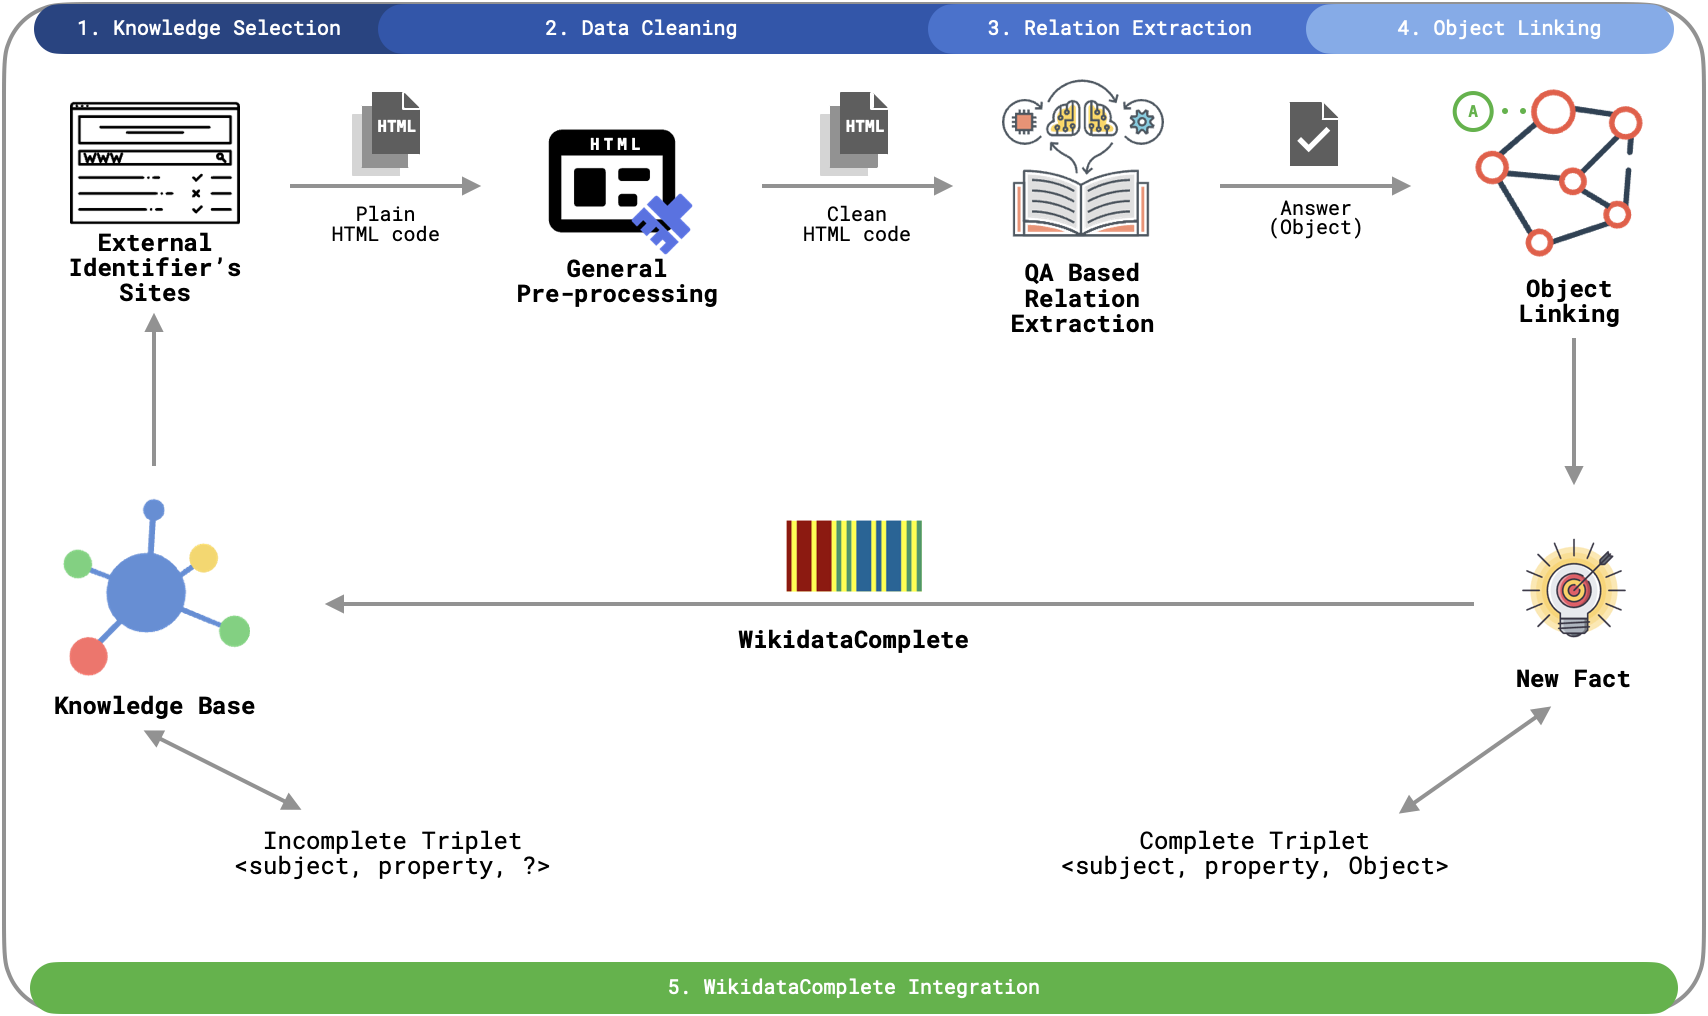Click the Plain HTML code label
1708x1016 pixels.
[x=386, y=224]
